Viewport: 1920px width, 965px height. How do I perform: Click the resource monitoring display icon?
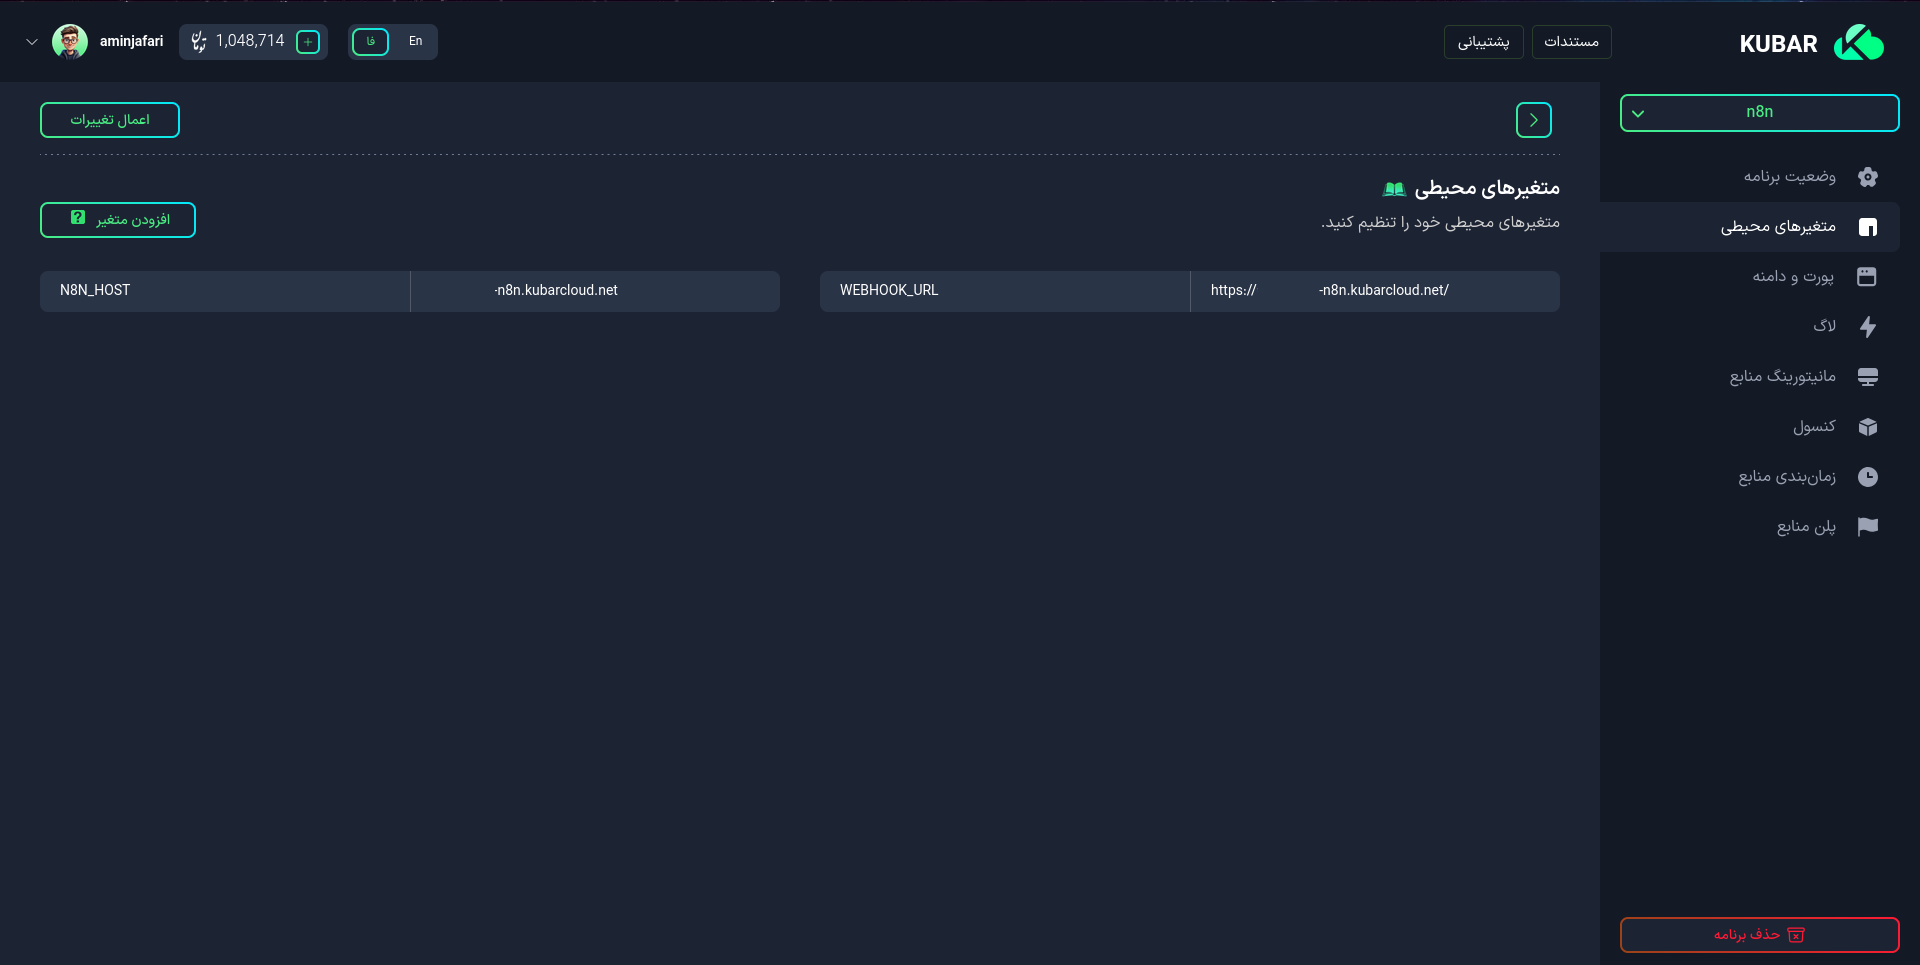(1867, 377)
